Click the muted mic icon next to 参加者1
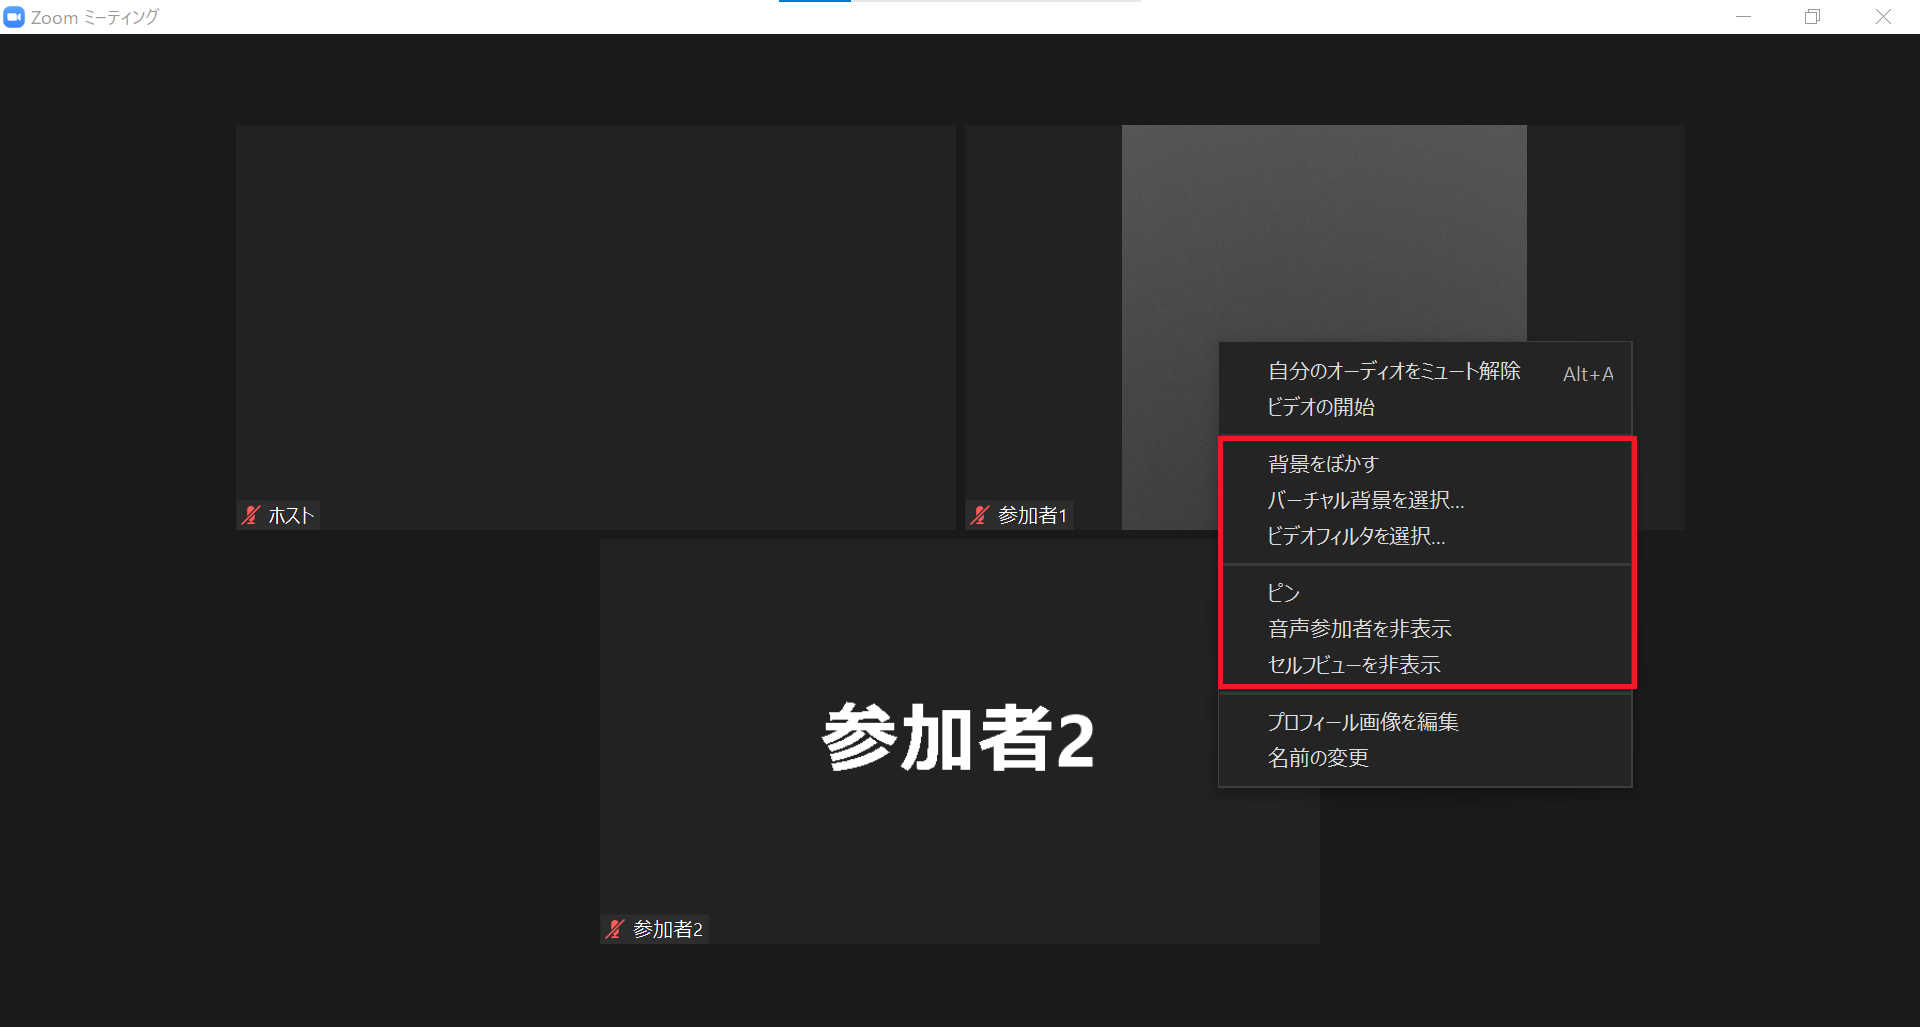 [980, 515]
